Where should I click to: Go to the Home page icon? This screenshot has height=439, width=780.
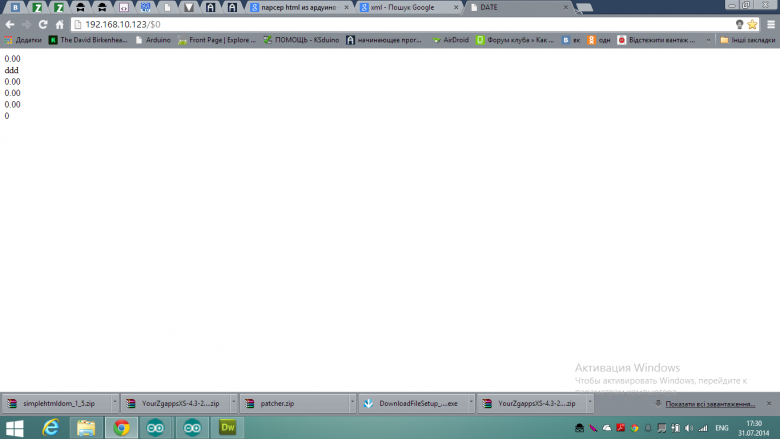tap(60, 24)
